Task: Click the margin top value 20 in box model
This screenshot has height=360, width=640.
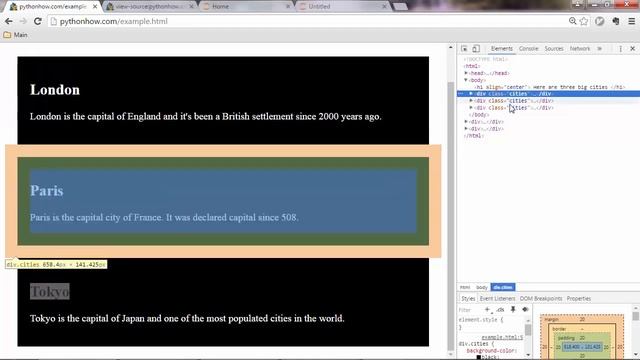Action: click(582, 320)
